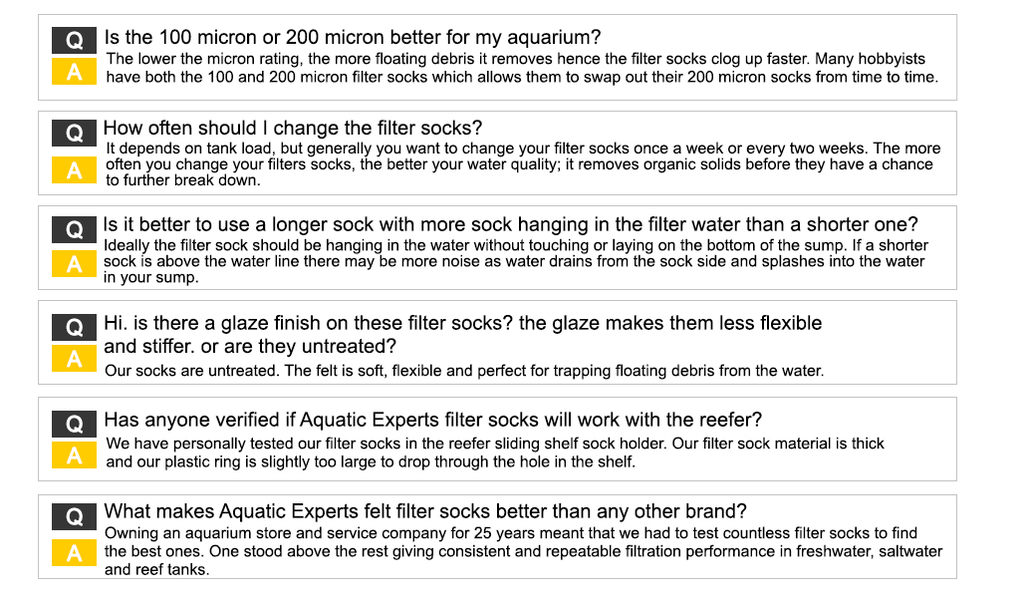This screenshot has height=601, width=1024.
Task: Click the 'What makes Aquatic Experts felt filter socks better' heading
Action: pyautogui.click(x=425, y=511)
